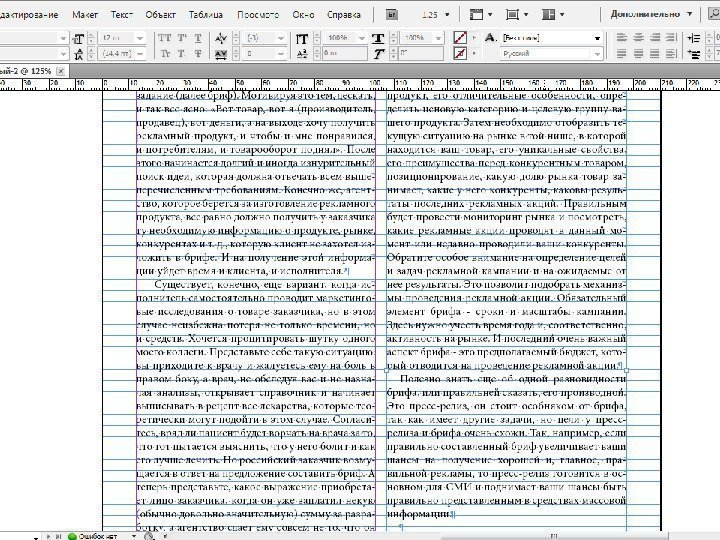
Task: Toggle Underline formatting
Action: coord(198,38)
